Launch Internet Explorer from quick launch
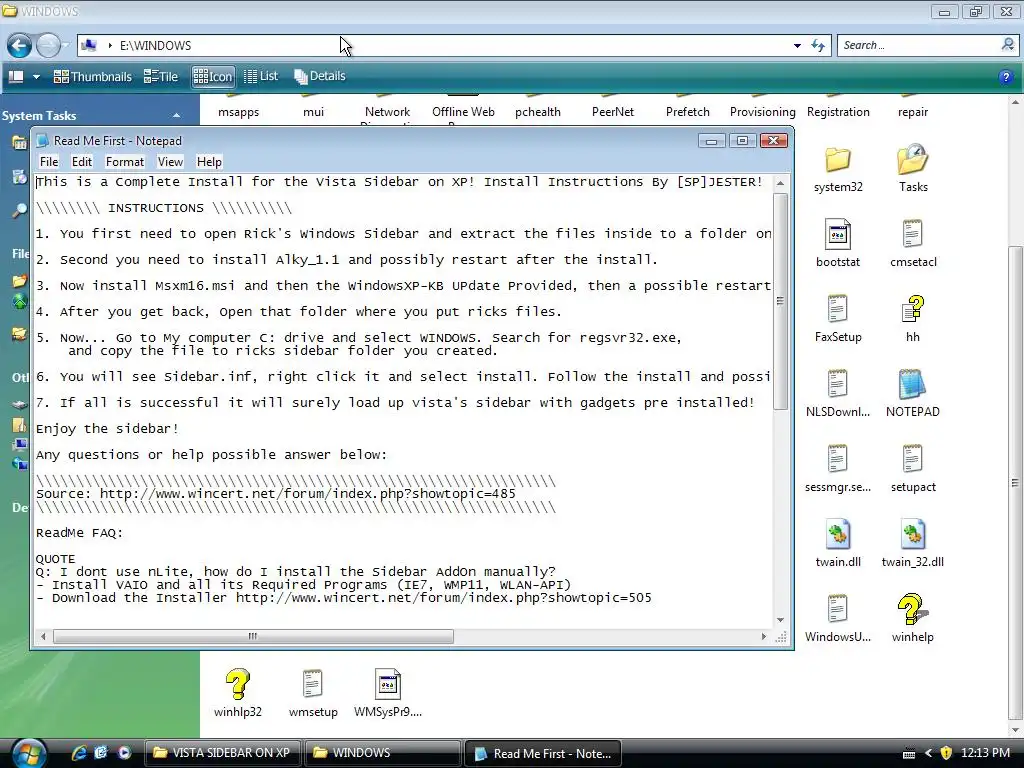The image size is (1024, 768). 79,752
